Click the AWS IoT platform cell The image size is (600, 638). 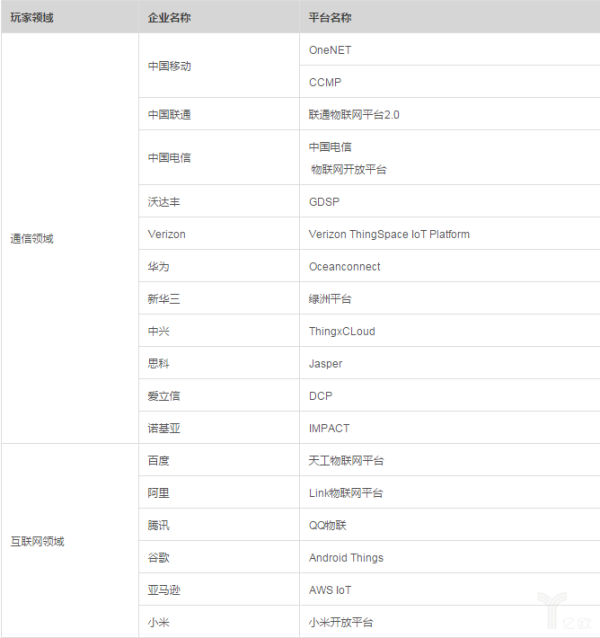click(330, 590)
